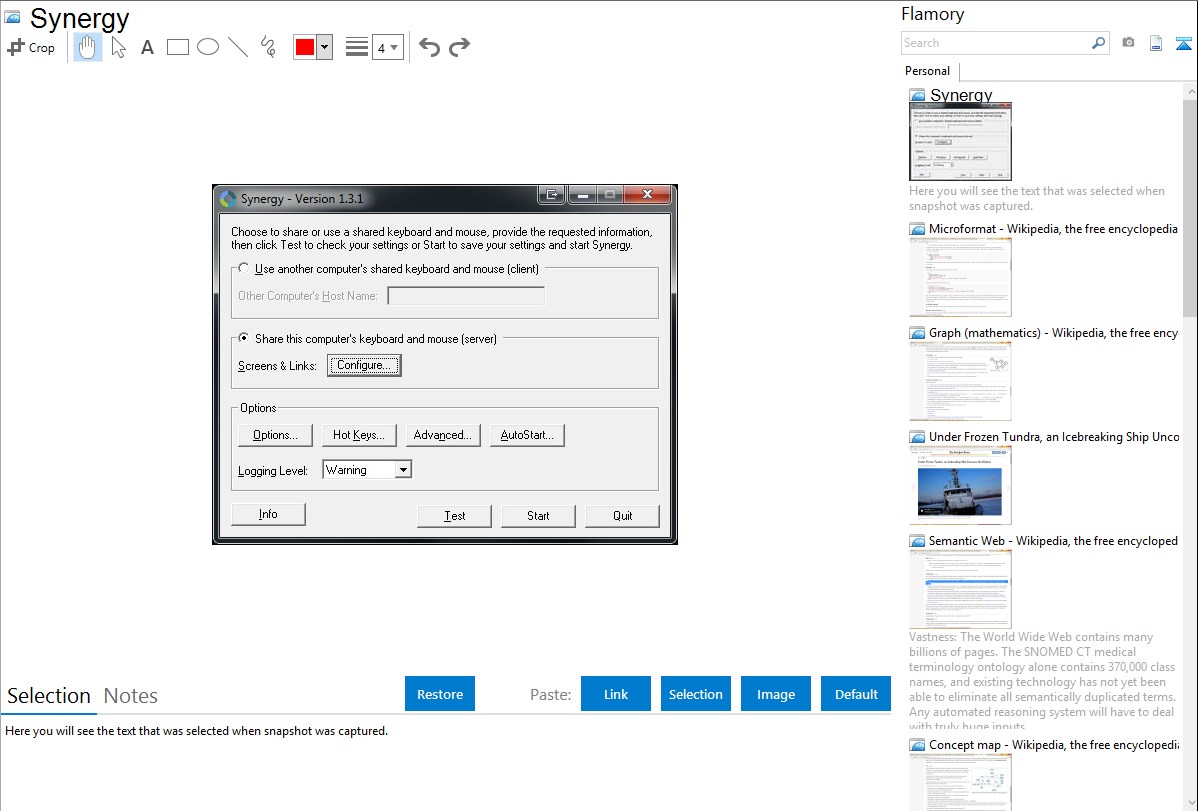Select the Crop tool

[31, 47]
